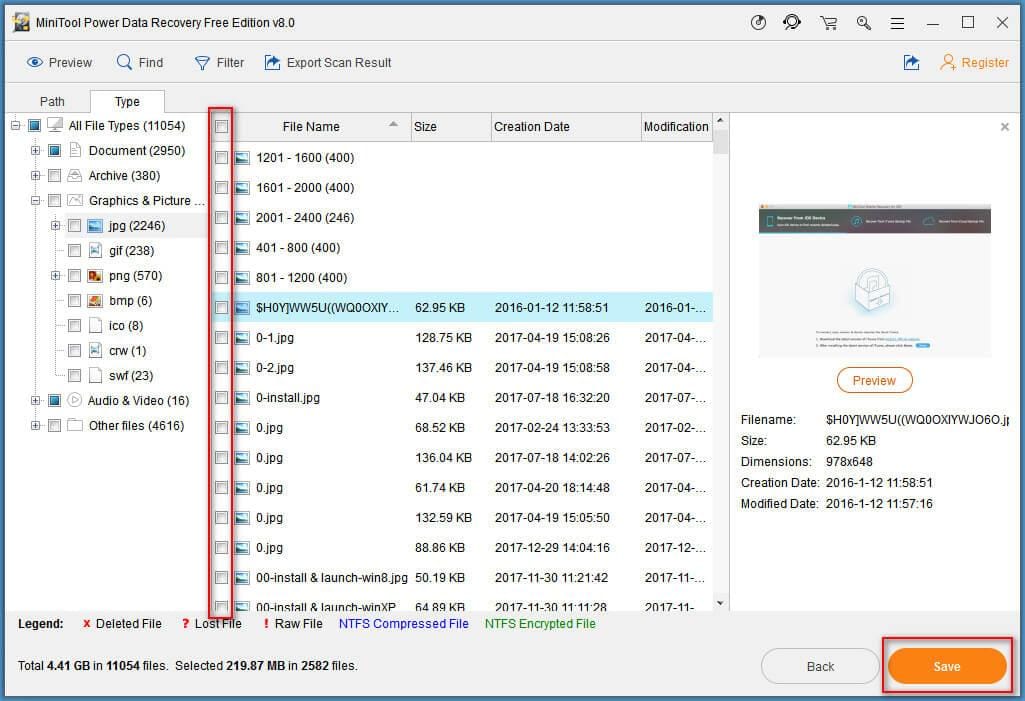This screenshot has width=1025, height=701.
Task: Click the All File Types computer icon
Action: click(x=55, y=125)
